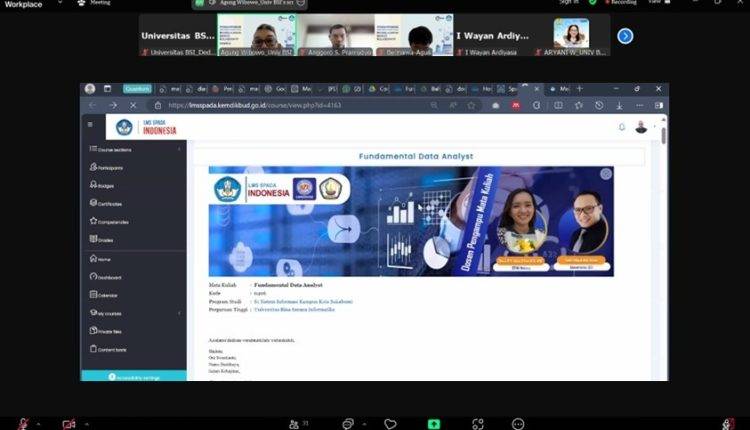Open the browser profile avatar
The image size is (750, 430).
point(89,88)
